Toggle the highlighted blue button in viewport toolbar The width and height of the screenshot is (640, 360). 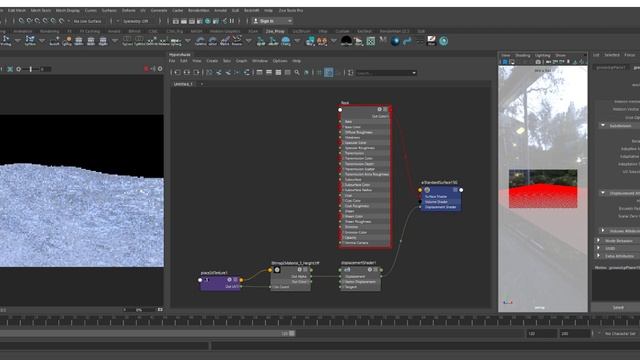point(505,62)
